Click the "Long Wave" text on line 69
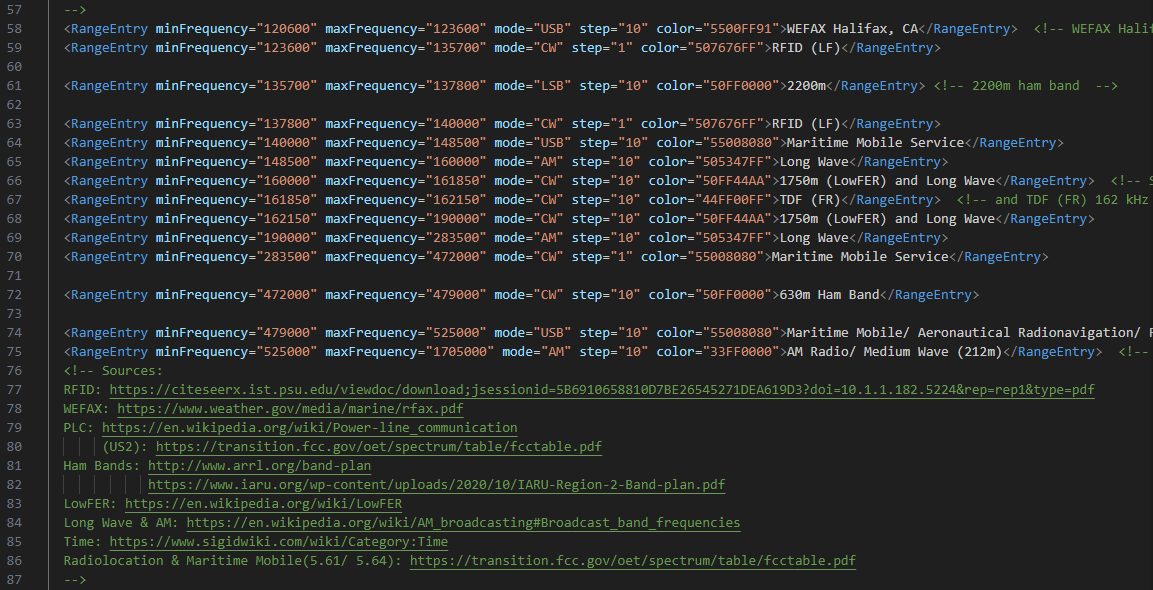Image resolution: width=1153 pixels, height=590 pixels. (x=814, y=238)
